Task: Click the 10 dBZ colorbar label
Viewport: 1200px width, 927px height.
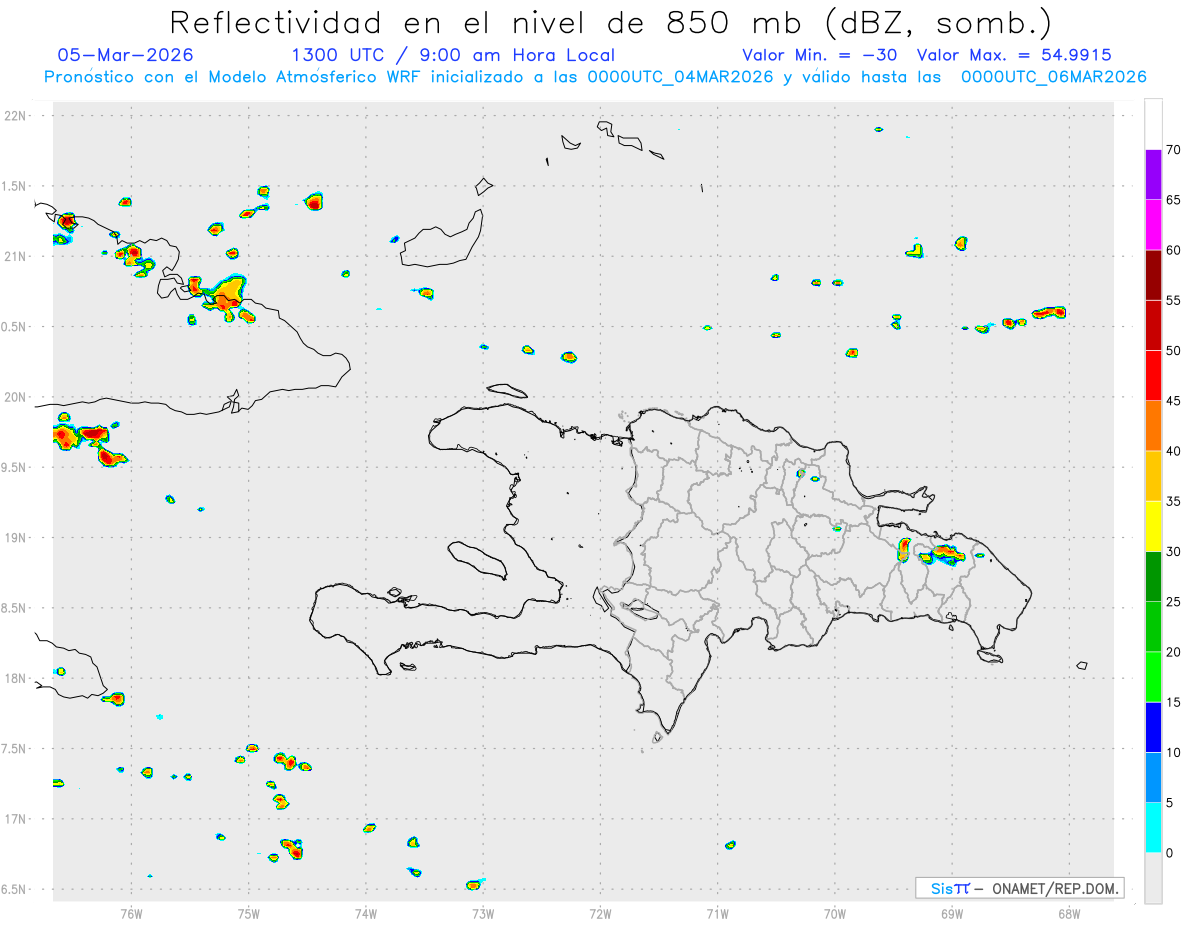Action: pyautogui.click(x=1174, y=752)
